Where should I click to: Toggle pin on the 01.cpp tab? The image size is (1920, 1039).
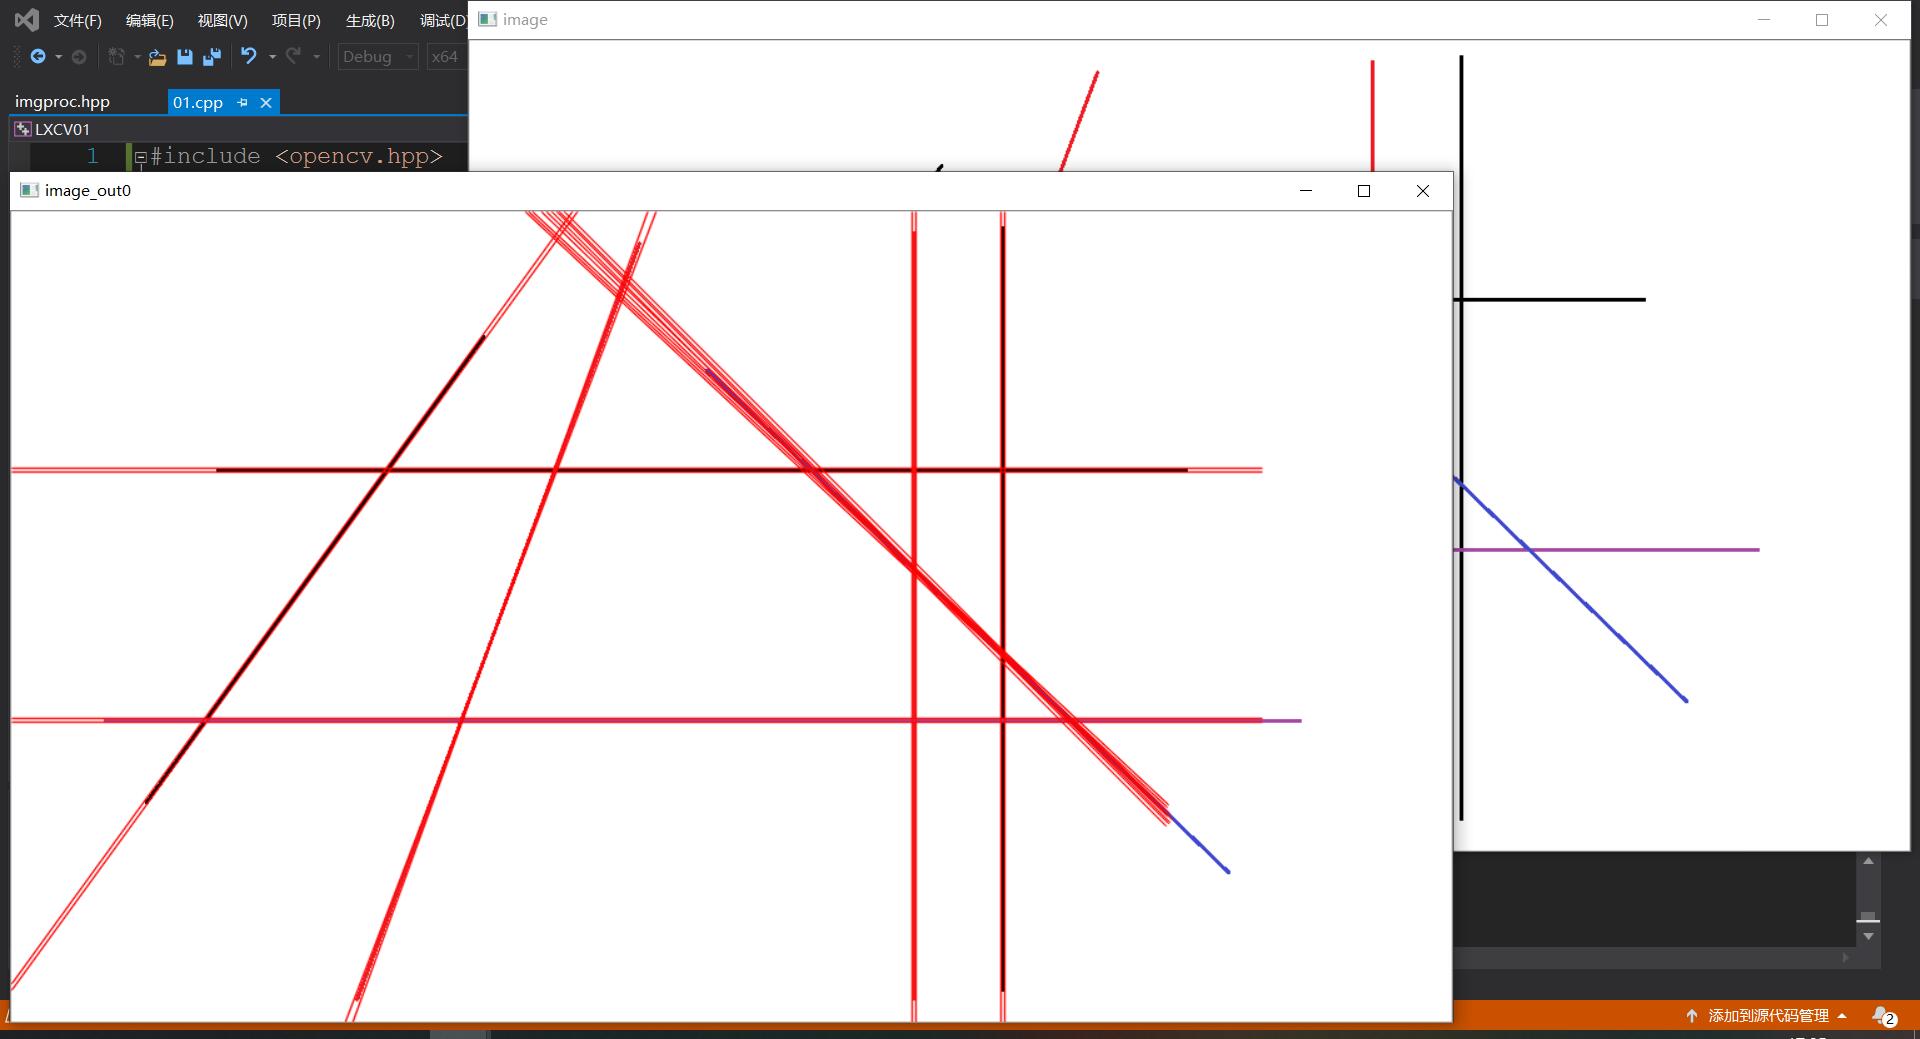point(242,102)
